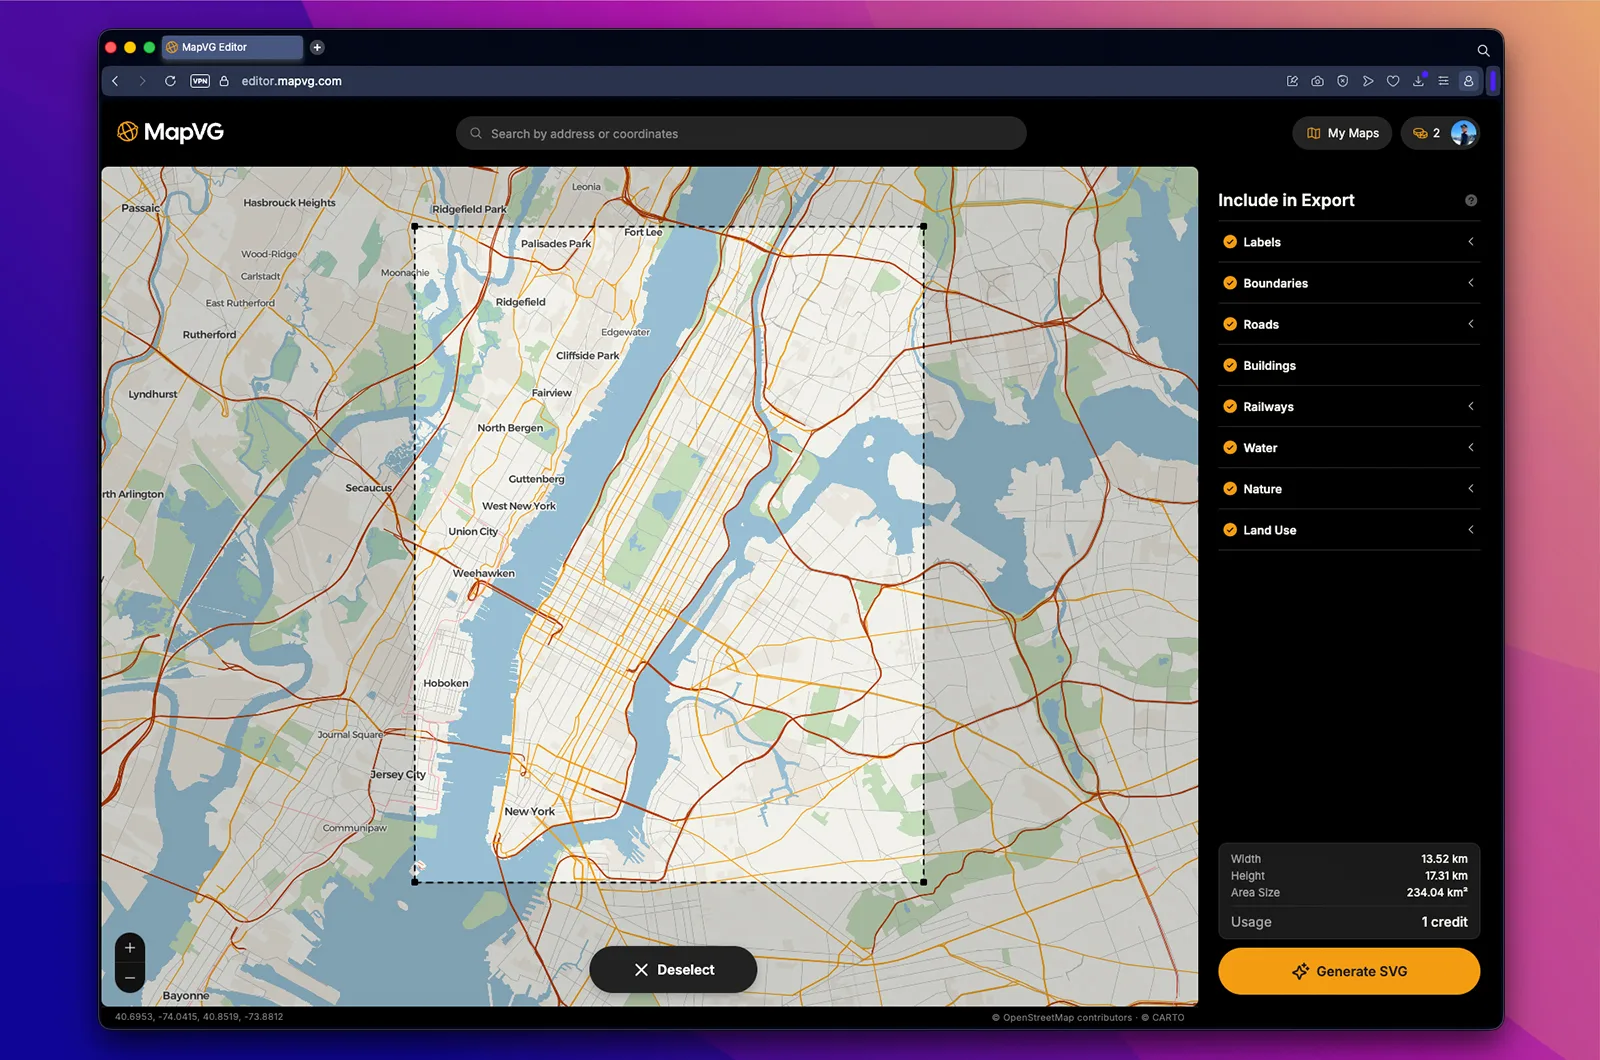
Task: Uncheck the Roads layer
Action: (x=1230, y=324)
